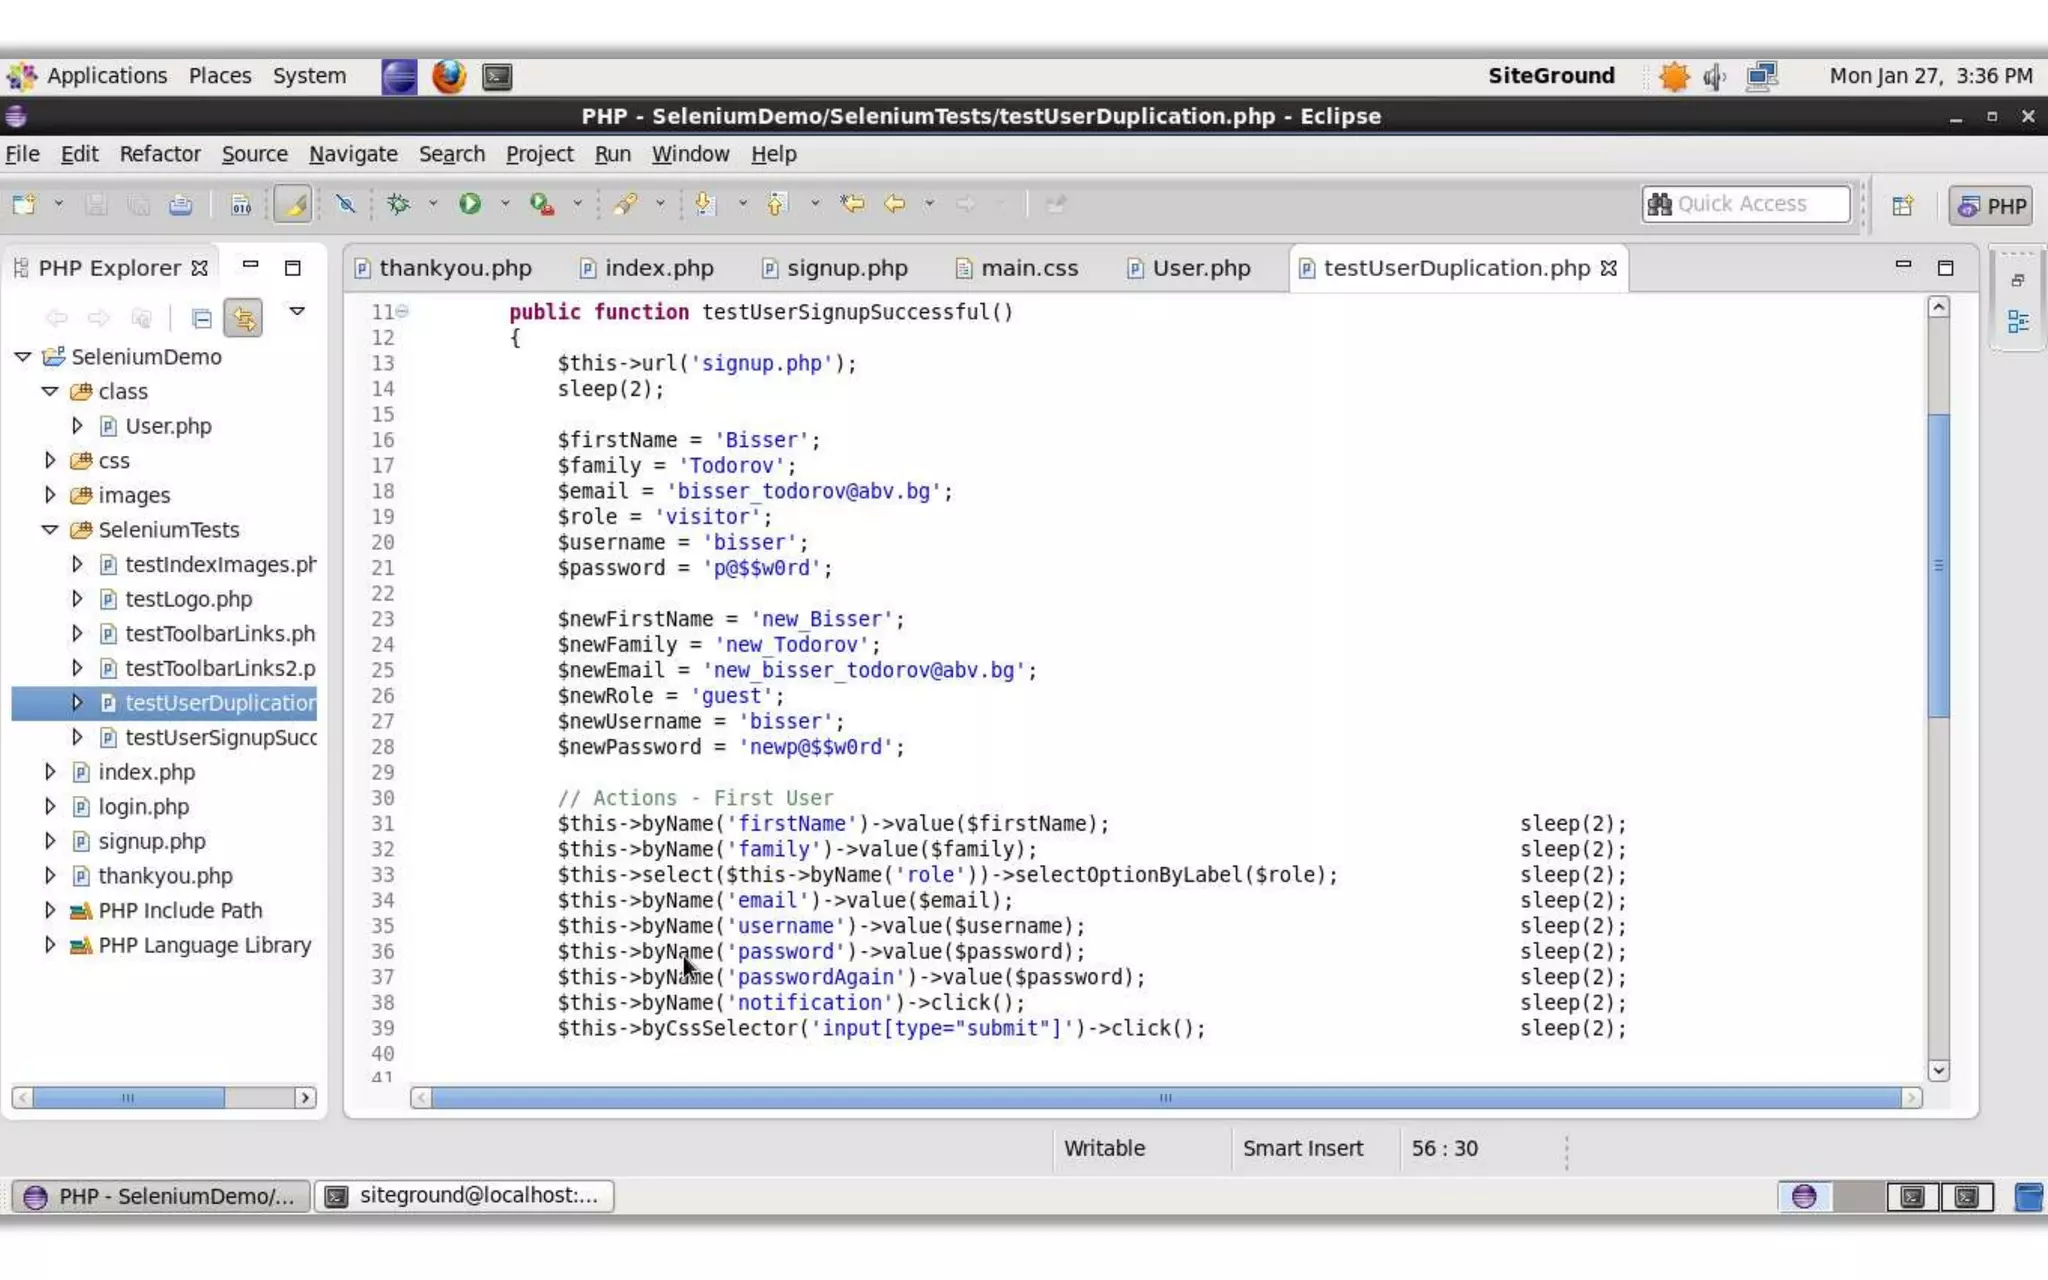Click the Debug bug icon
The height and width of the screenshot is (1280, 2048).
coord(399,204)
